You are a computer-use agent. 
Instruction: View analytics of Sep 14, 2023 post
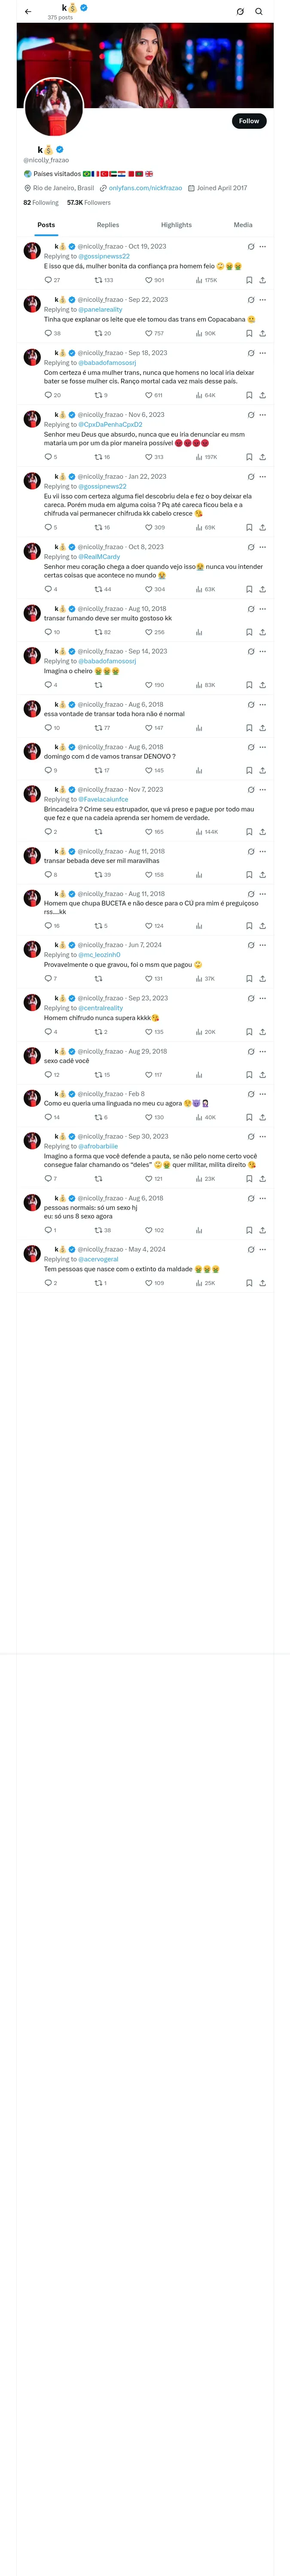pos(199,685)
